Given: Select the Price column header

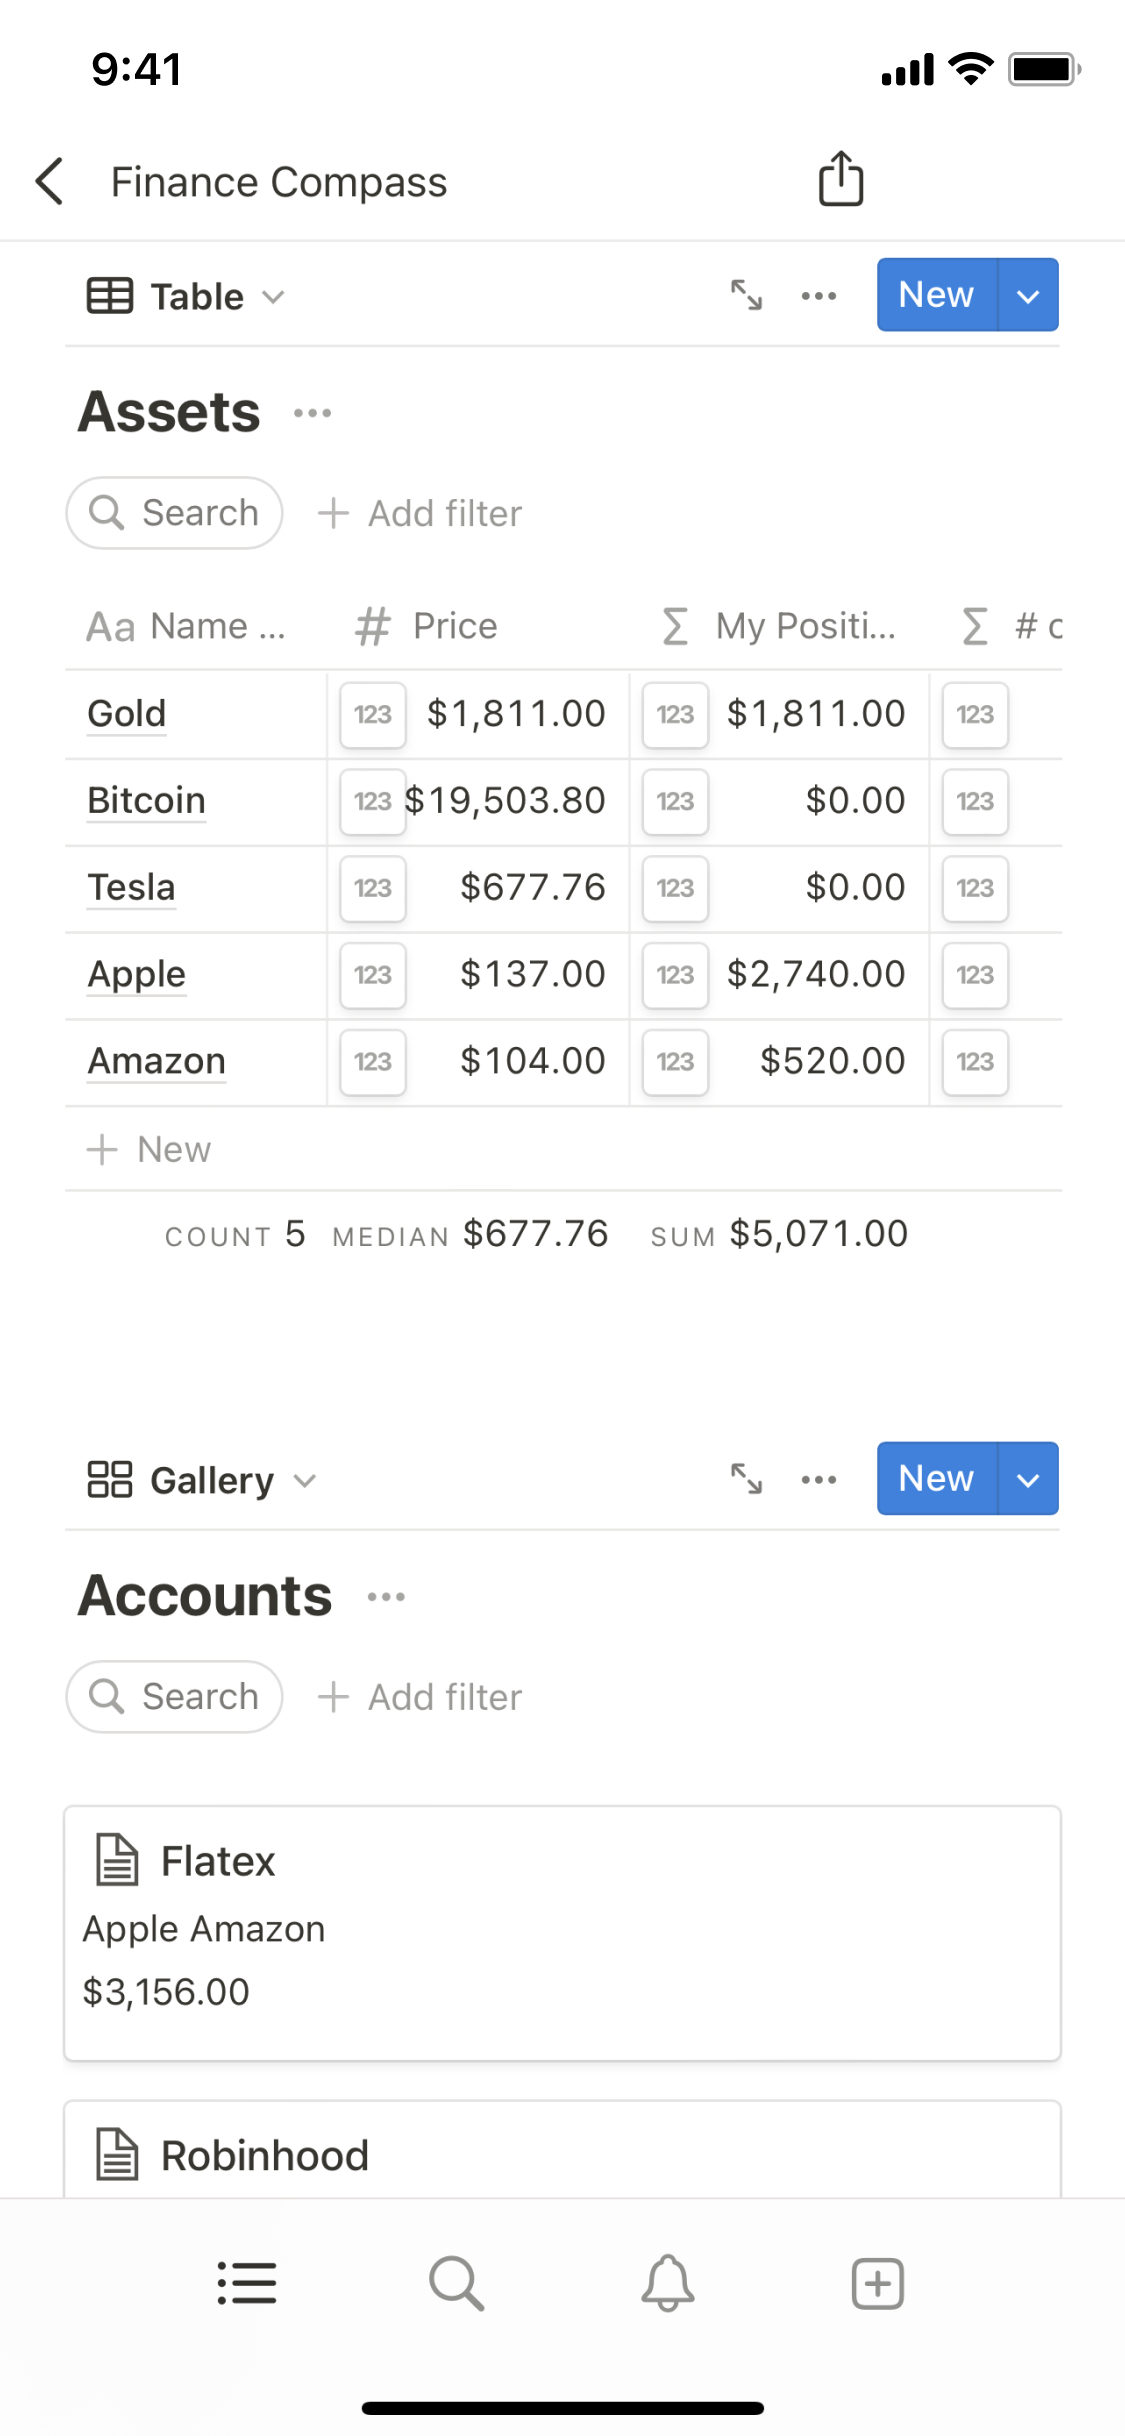Looking at the screenshot, I should [455, 626].
